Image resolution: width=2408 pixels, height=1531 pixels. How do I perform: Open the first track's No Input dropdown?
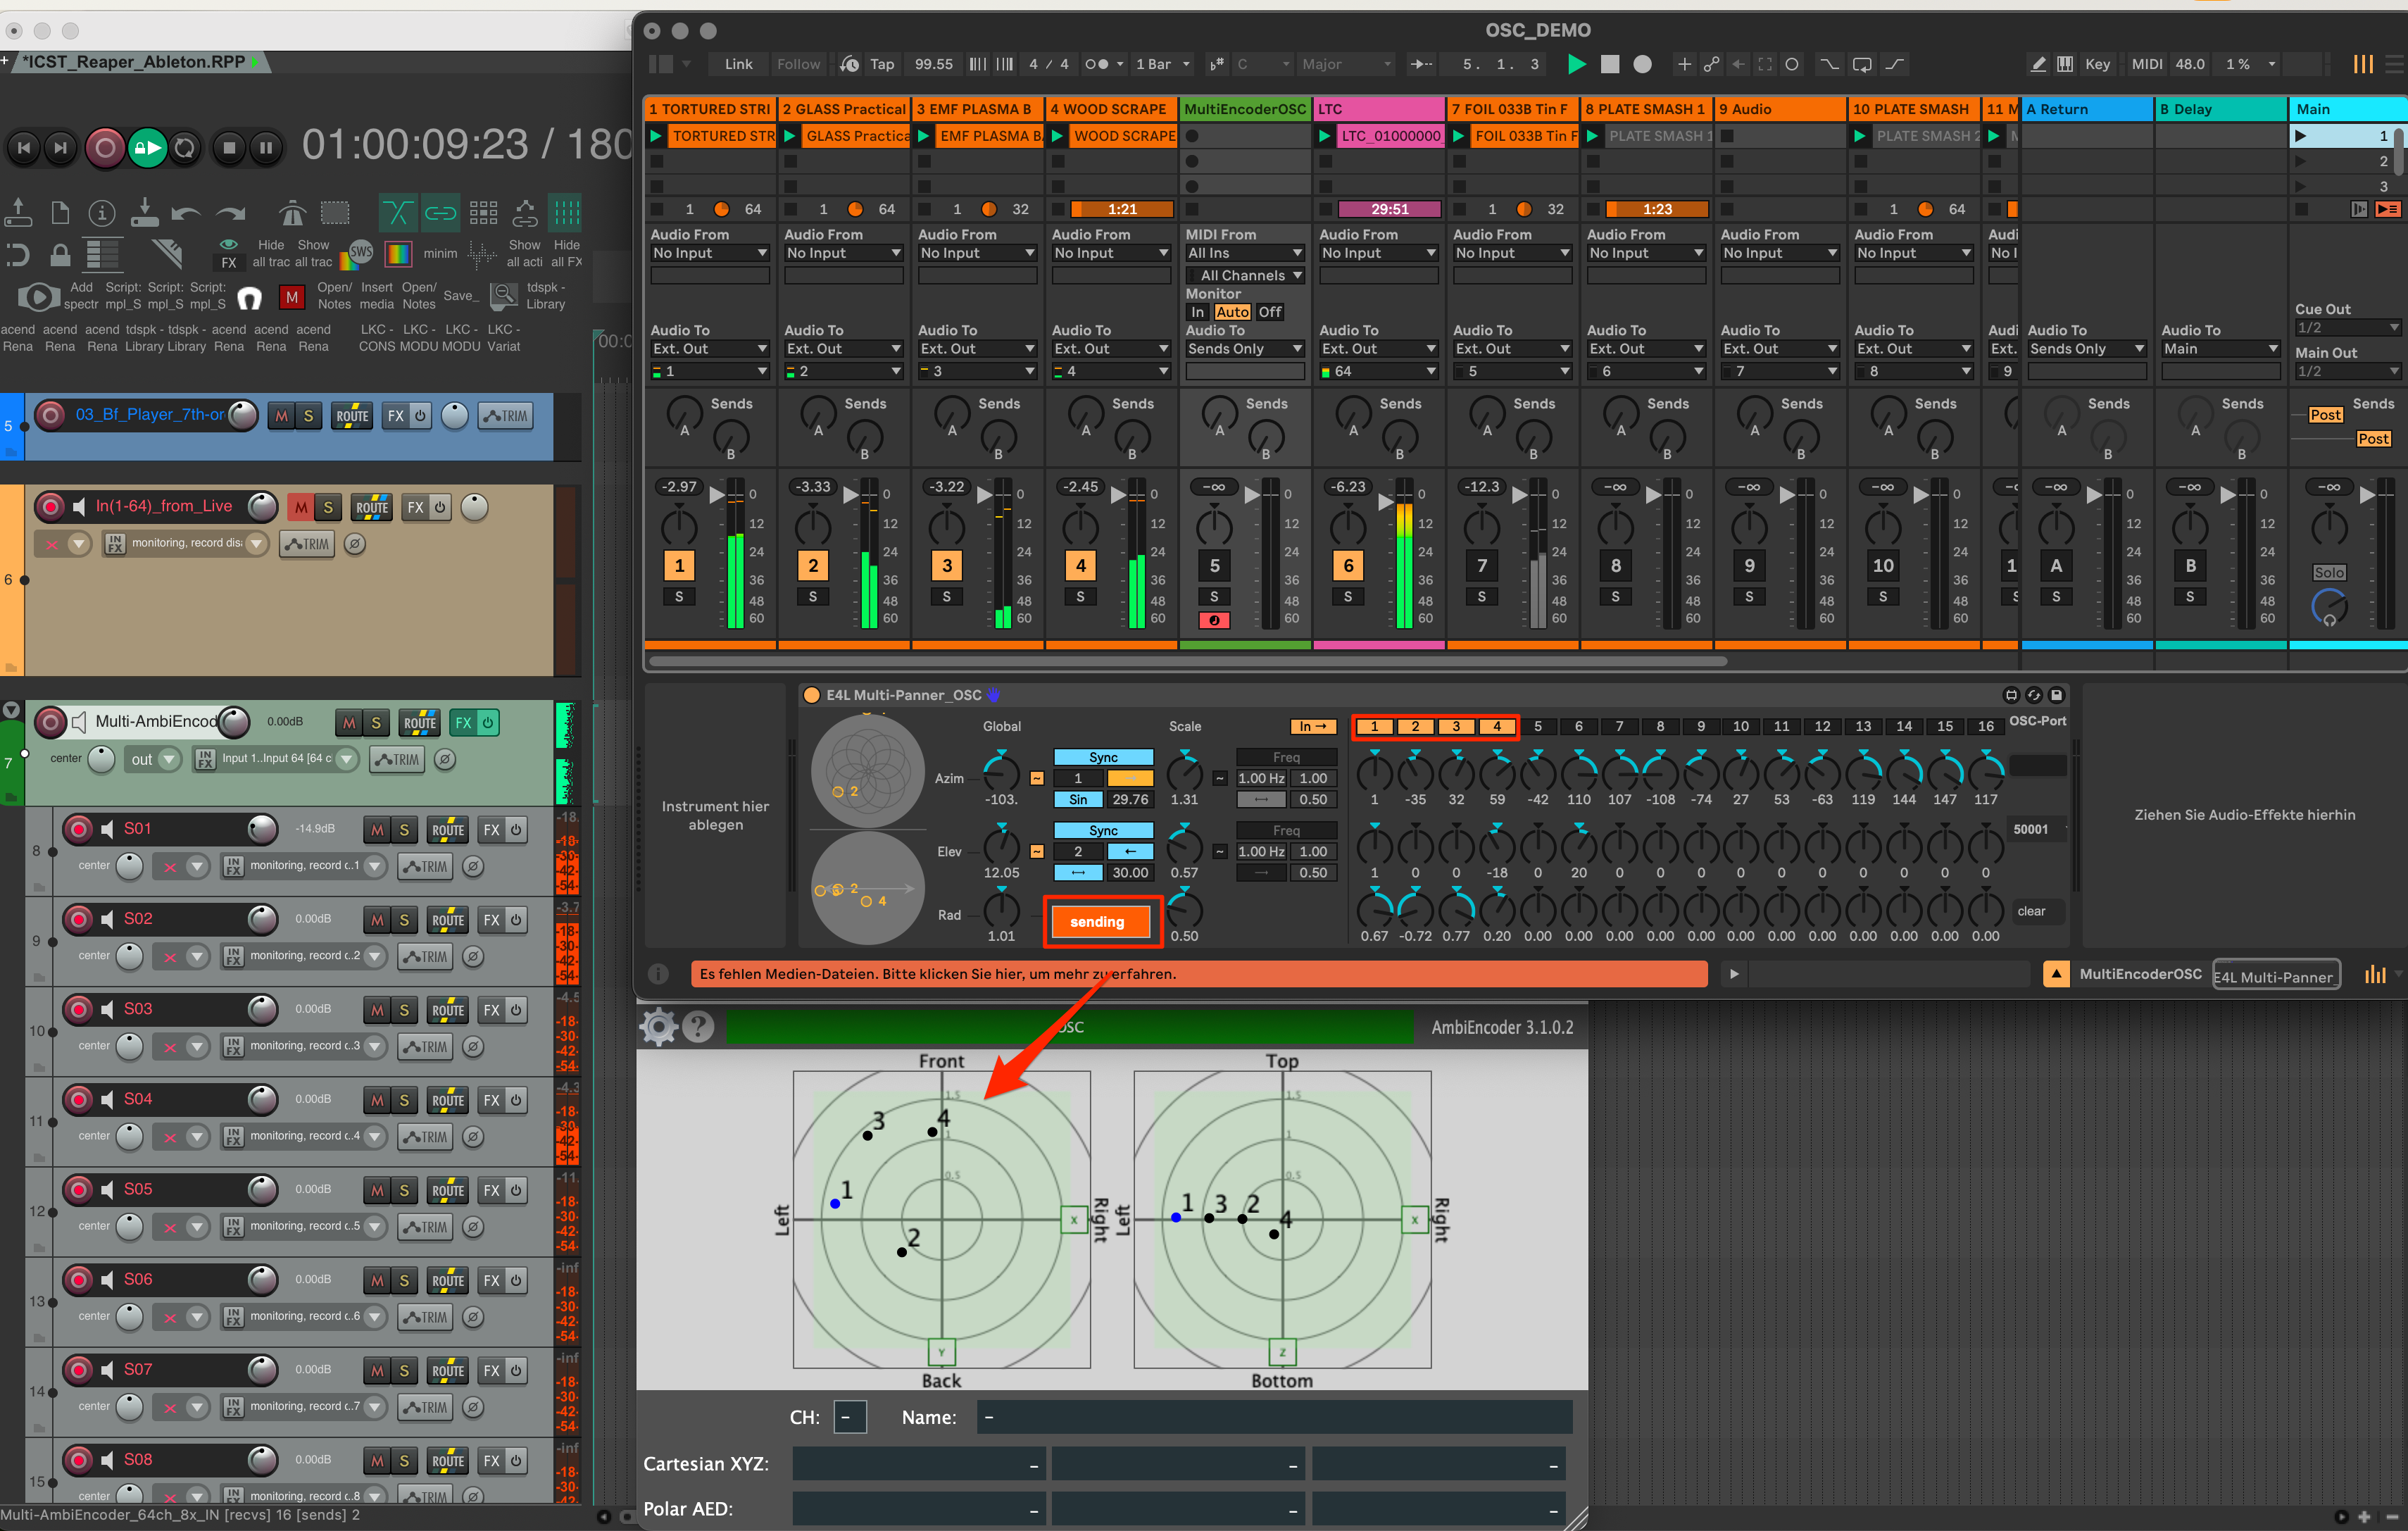coord(709,253)
